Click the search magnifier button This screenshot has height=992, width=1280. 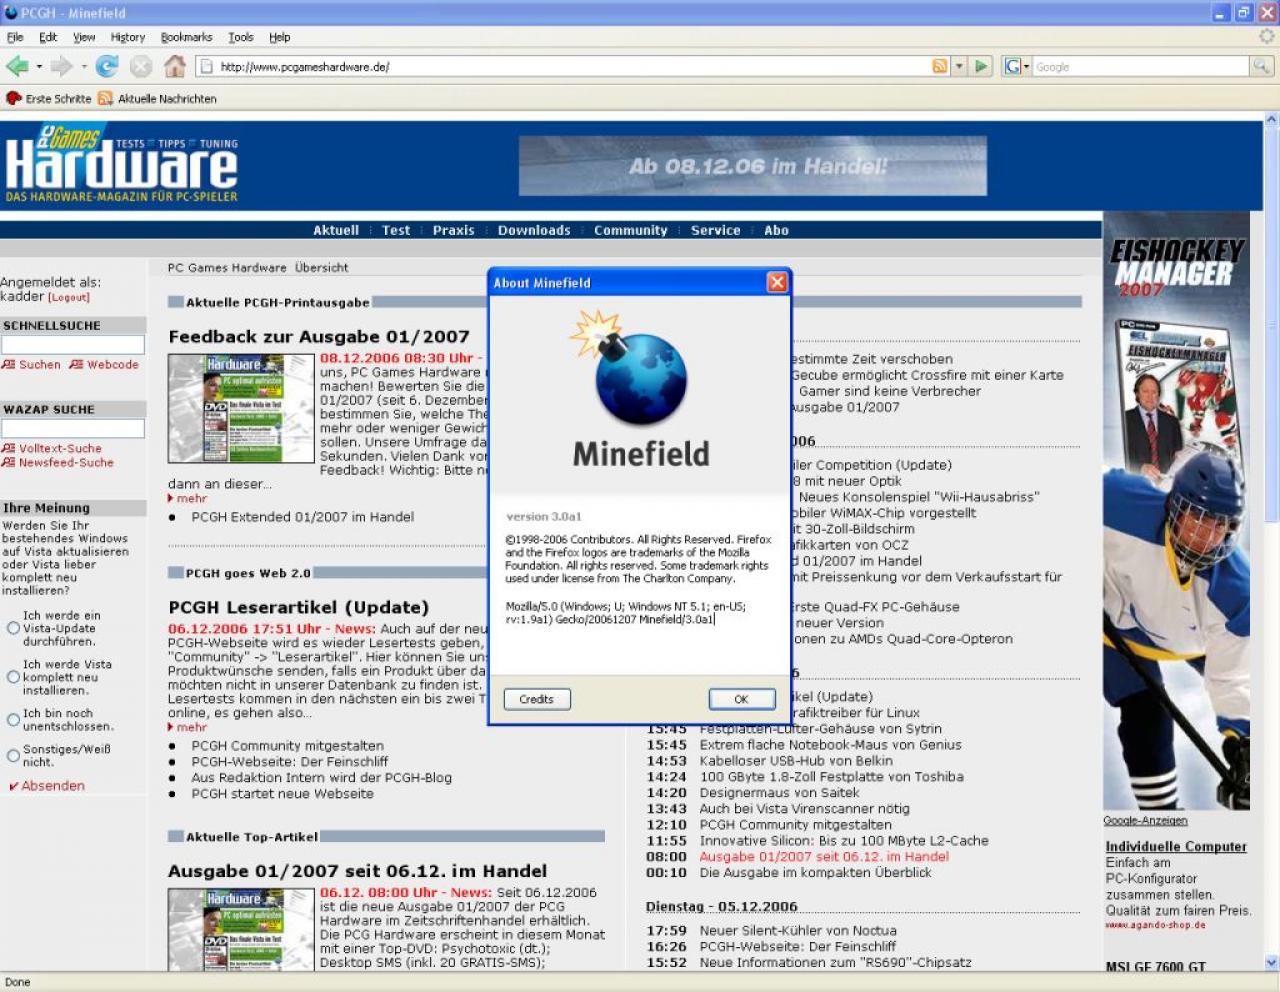pyautogui.click(x=1262, y=66)
